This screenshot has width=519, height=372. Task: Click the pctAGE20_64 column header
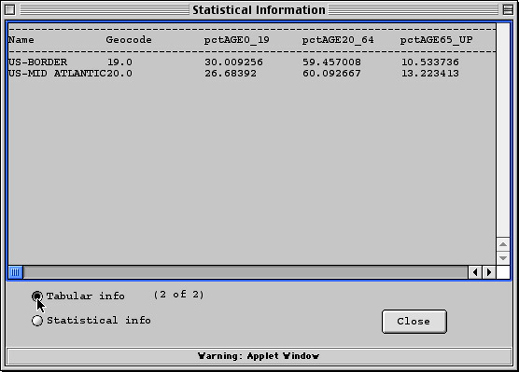pyautogui.click(x=338, y=40)
